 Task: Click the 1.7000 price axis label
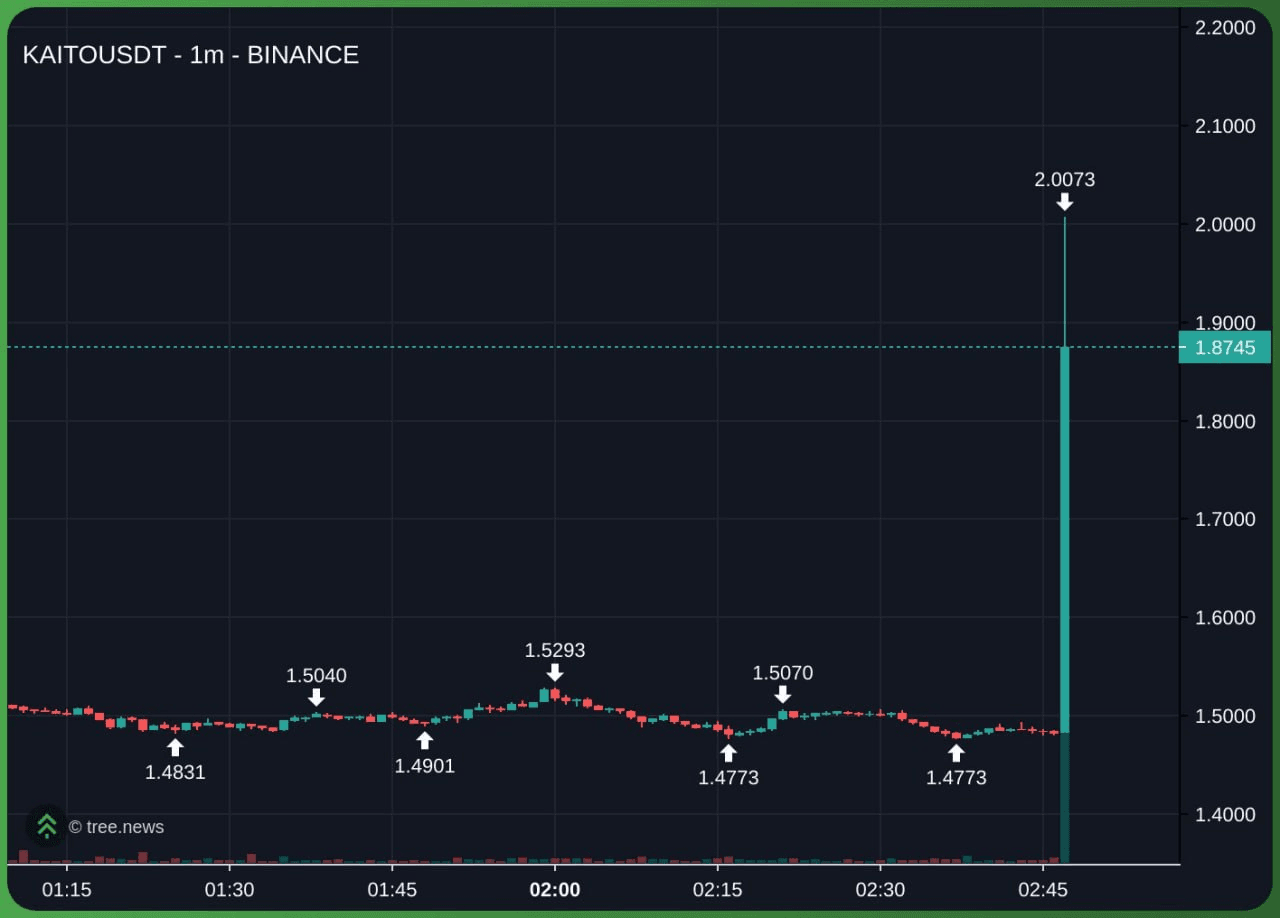tap(1225, 519)
